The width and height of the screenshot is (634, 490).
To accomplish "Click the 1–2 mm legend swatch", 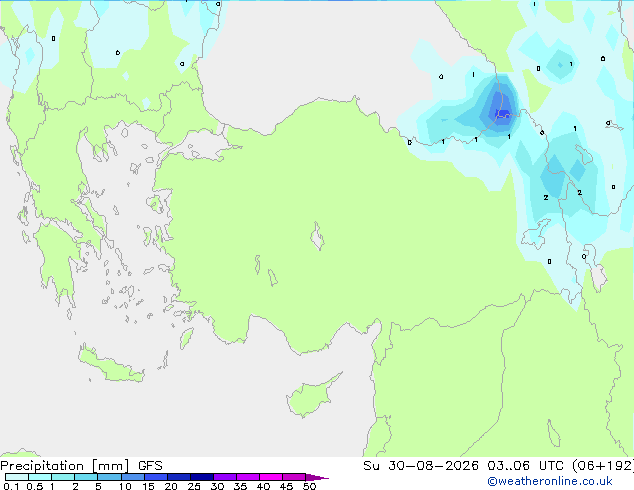I will [x=63, y=477].
